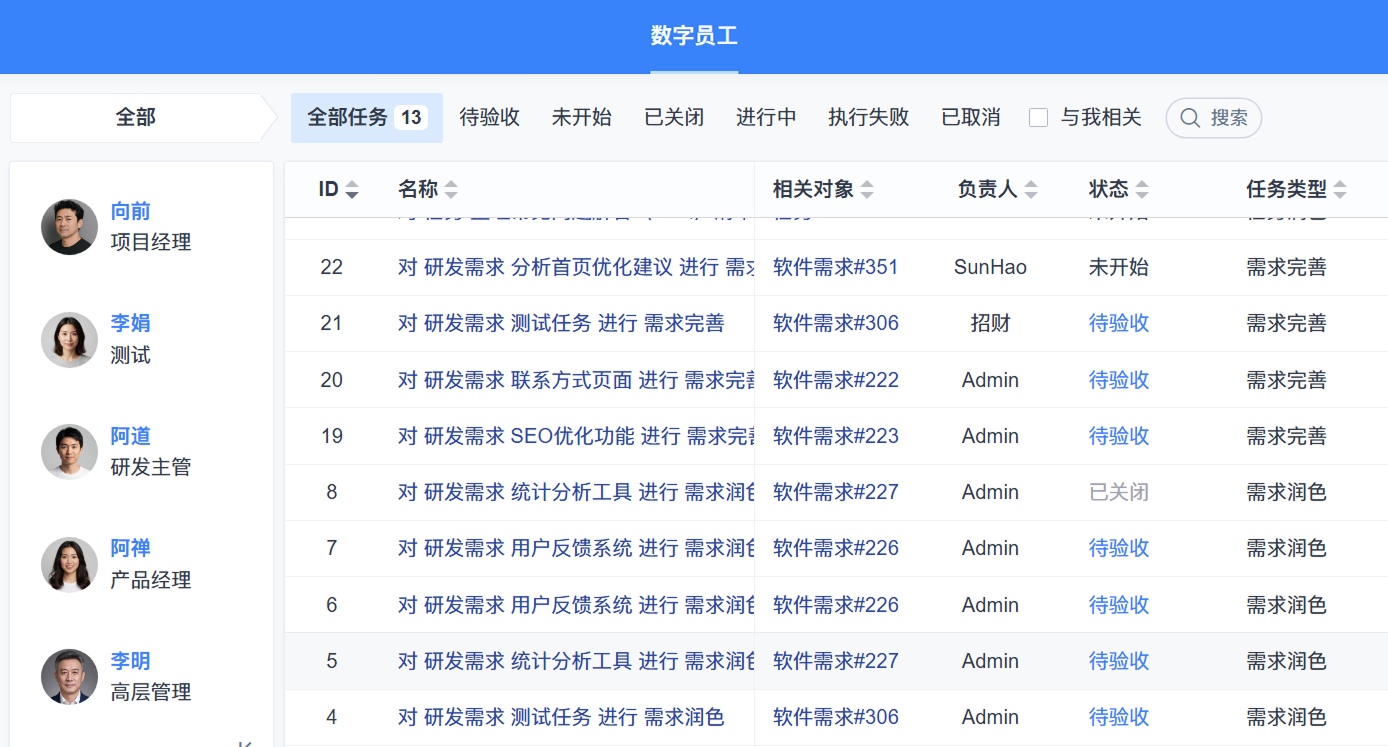Select the 数字员工 top tab
This screenshot has width=1388, height=747.
click(x=694, y=37)
